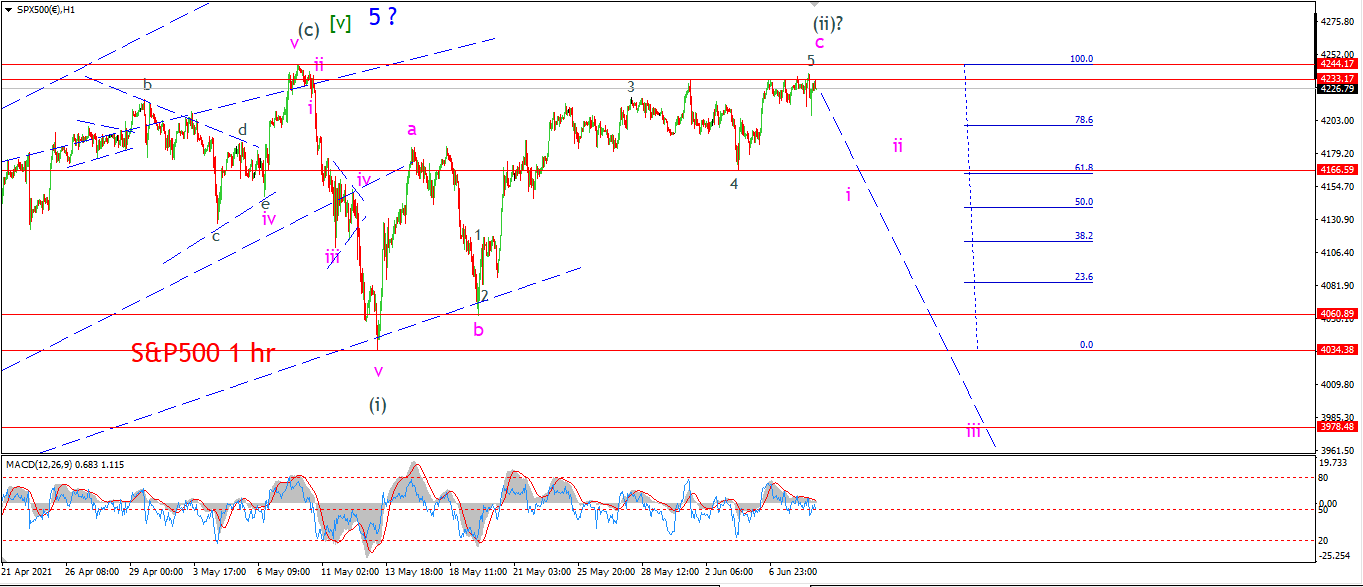The image size is (1363, 587).
Task: Select the red 3978.48 price tag
Action: [x=1338, y=427]
